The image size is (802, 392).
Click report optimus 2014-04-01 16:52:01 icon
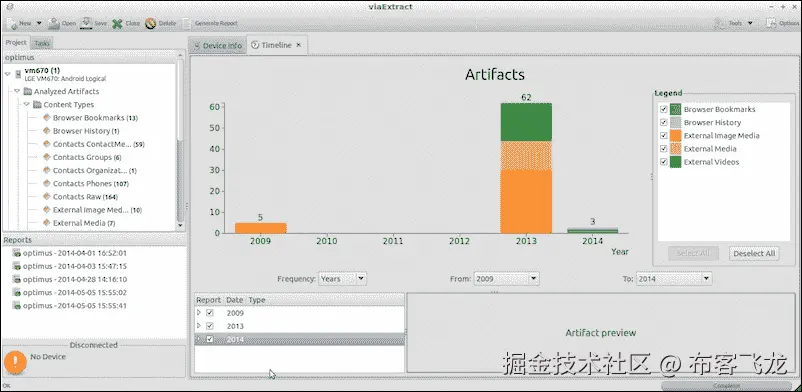tap(17, 253)
